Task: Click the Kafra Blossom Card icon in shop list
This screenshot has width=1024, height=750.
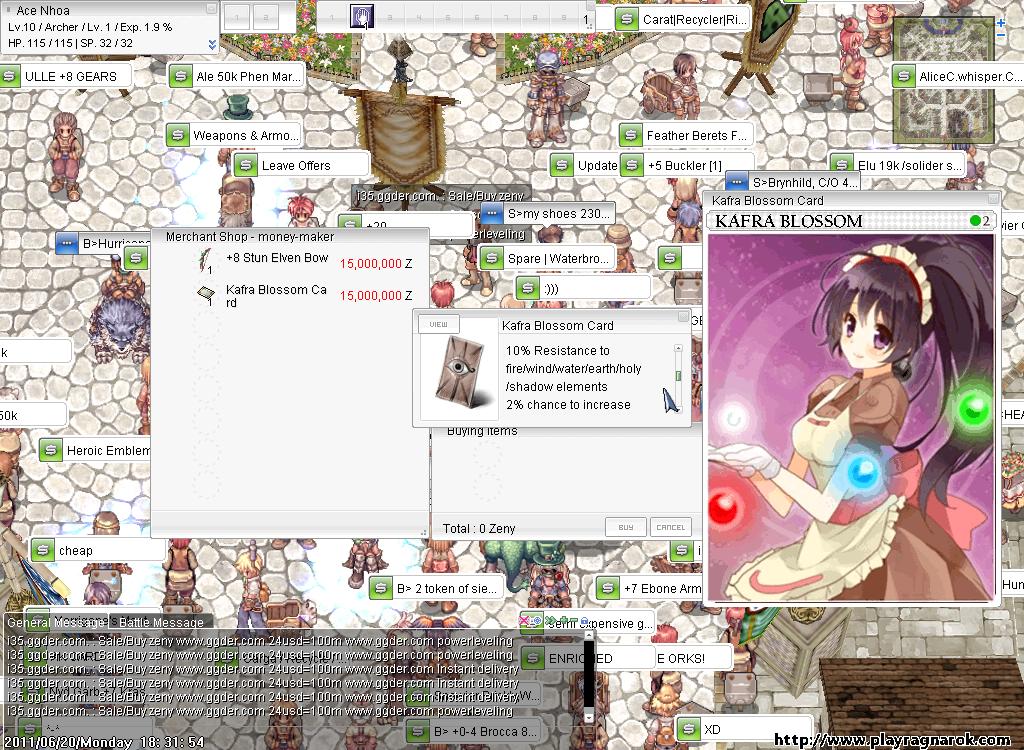Action: click(206, 293)
